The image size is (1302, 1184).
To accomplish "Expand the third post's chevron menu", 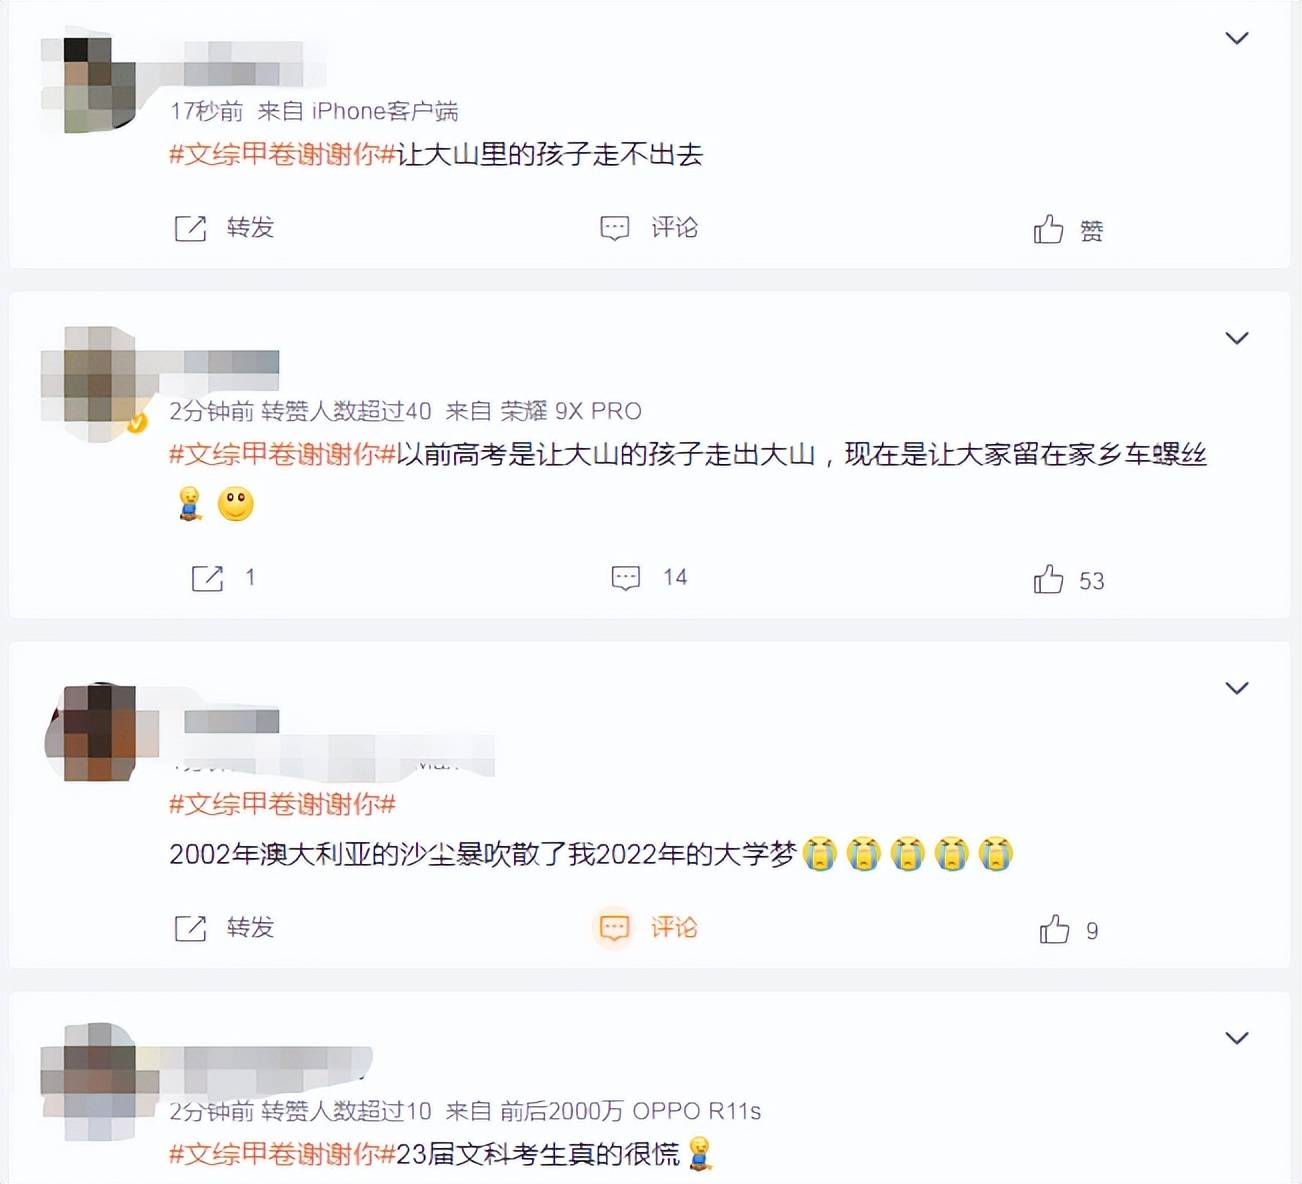I will (x=1237, y=688).
